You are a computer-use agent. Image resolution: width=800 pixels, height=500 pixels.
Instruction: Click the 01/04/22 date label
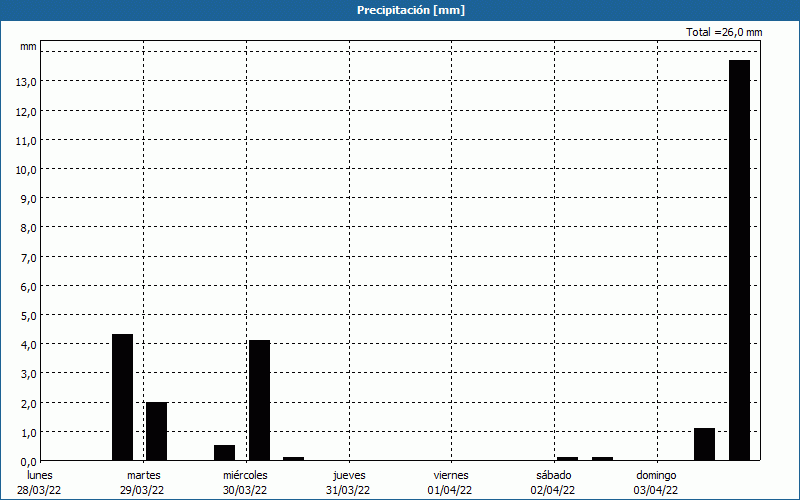[x=451, y=490]
